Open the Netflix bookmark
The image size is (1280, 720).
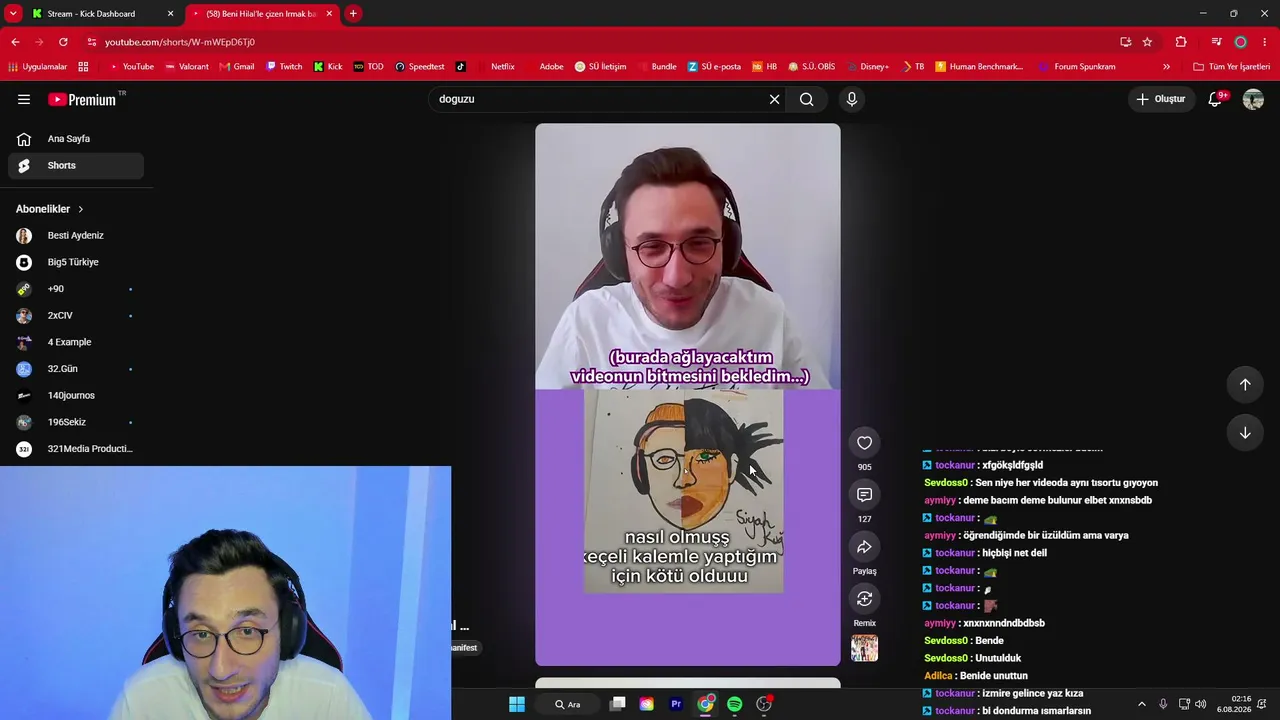click(496, 67)
